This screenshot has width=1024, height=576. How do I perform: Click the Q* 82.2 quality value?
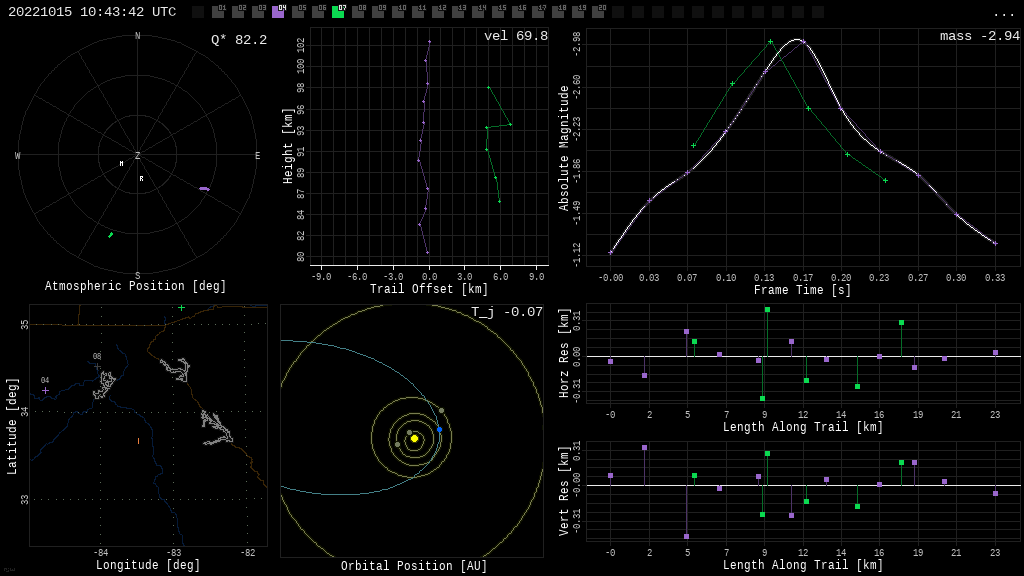(x=239, y=40)
